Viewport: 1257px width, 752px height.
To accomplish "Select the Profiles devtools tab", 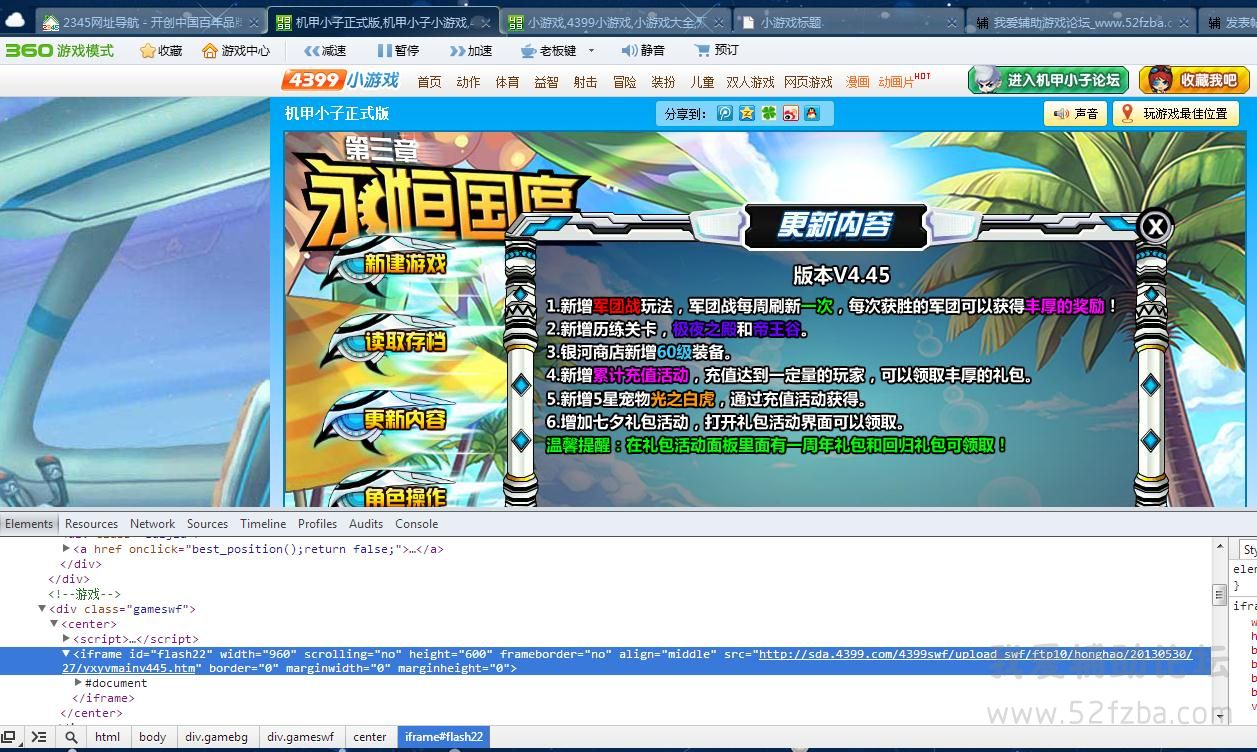I will click(317, 523).
